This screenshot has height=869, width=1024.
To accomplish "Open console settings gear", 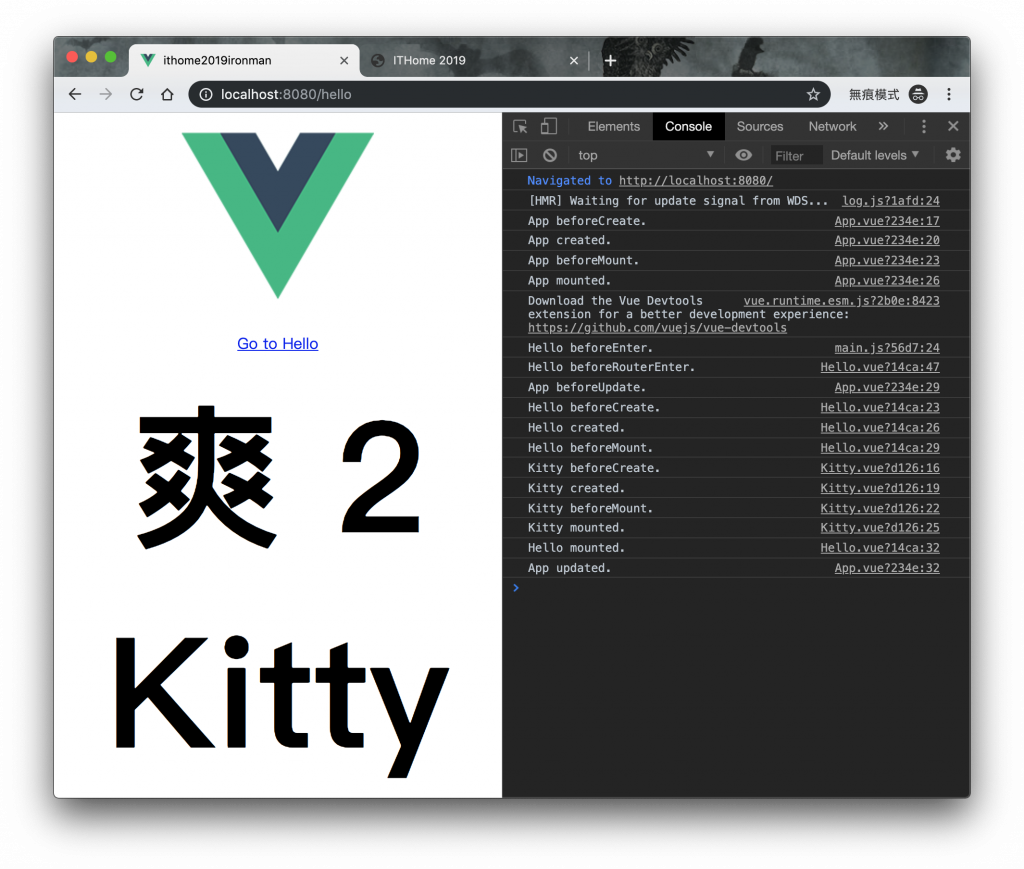I will point(953,155).
